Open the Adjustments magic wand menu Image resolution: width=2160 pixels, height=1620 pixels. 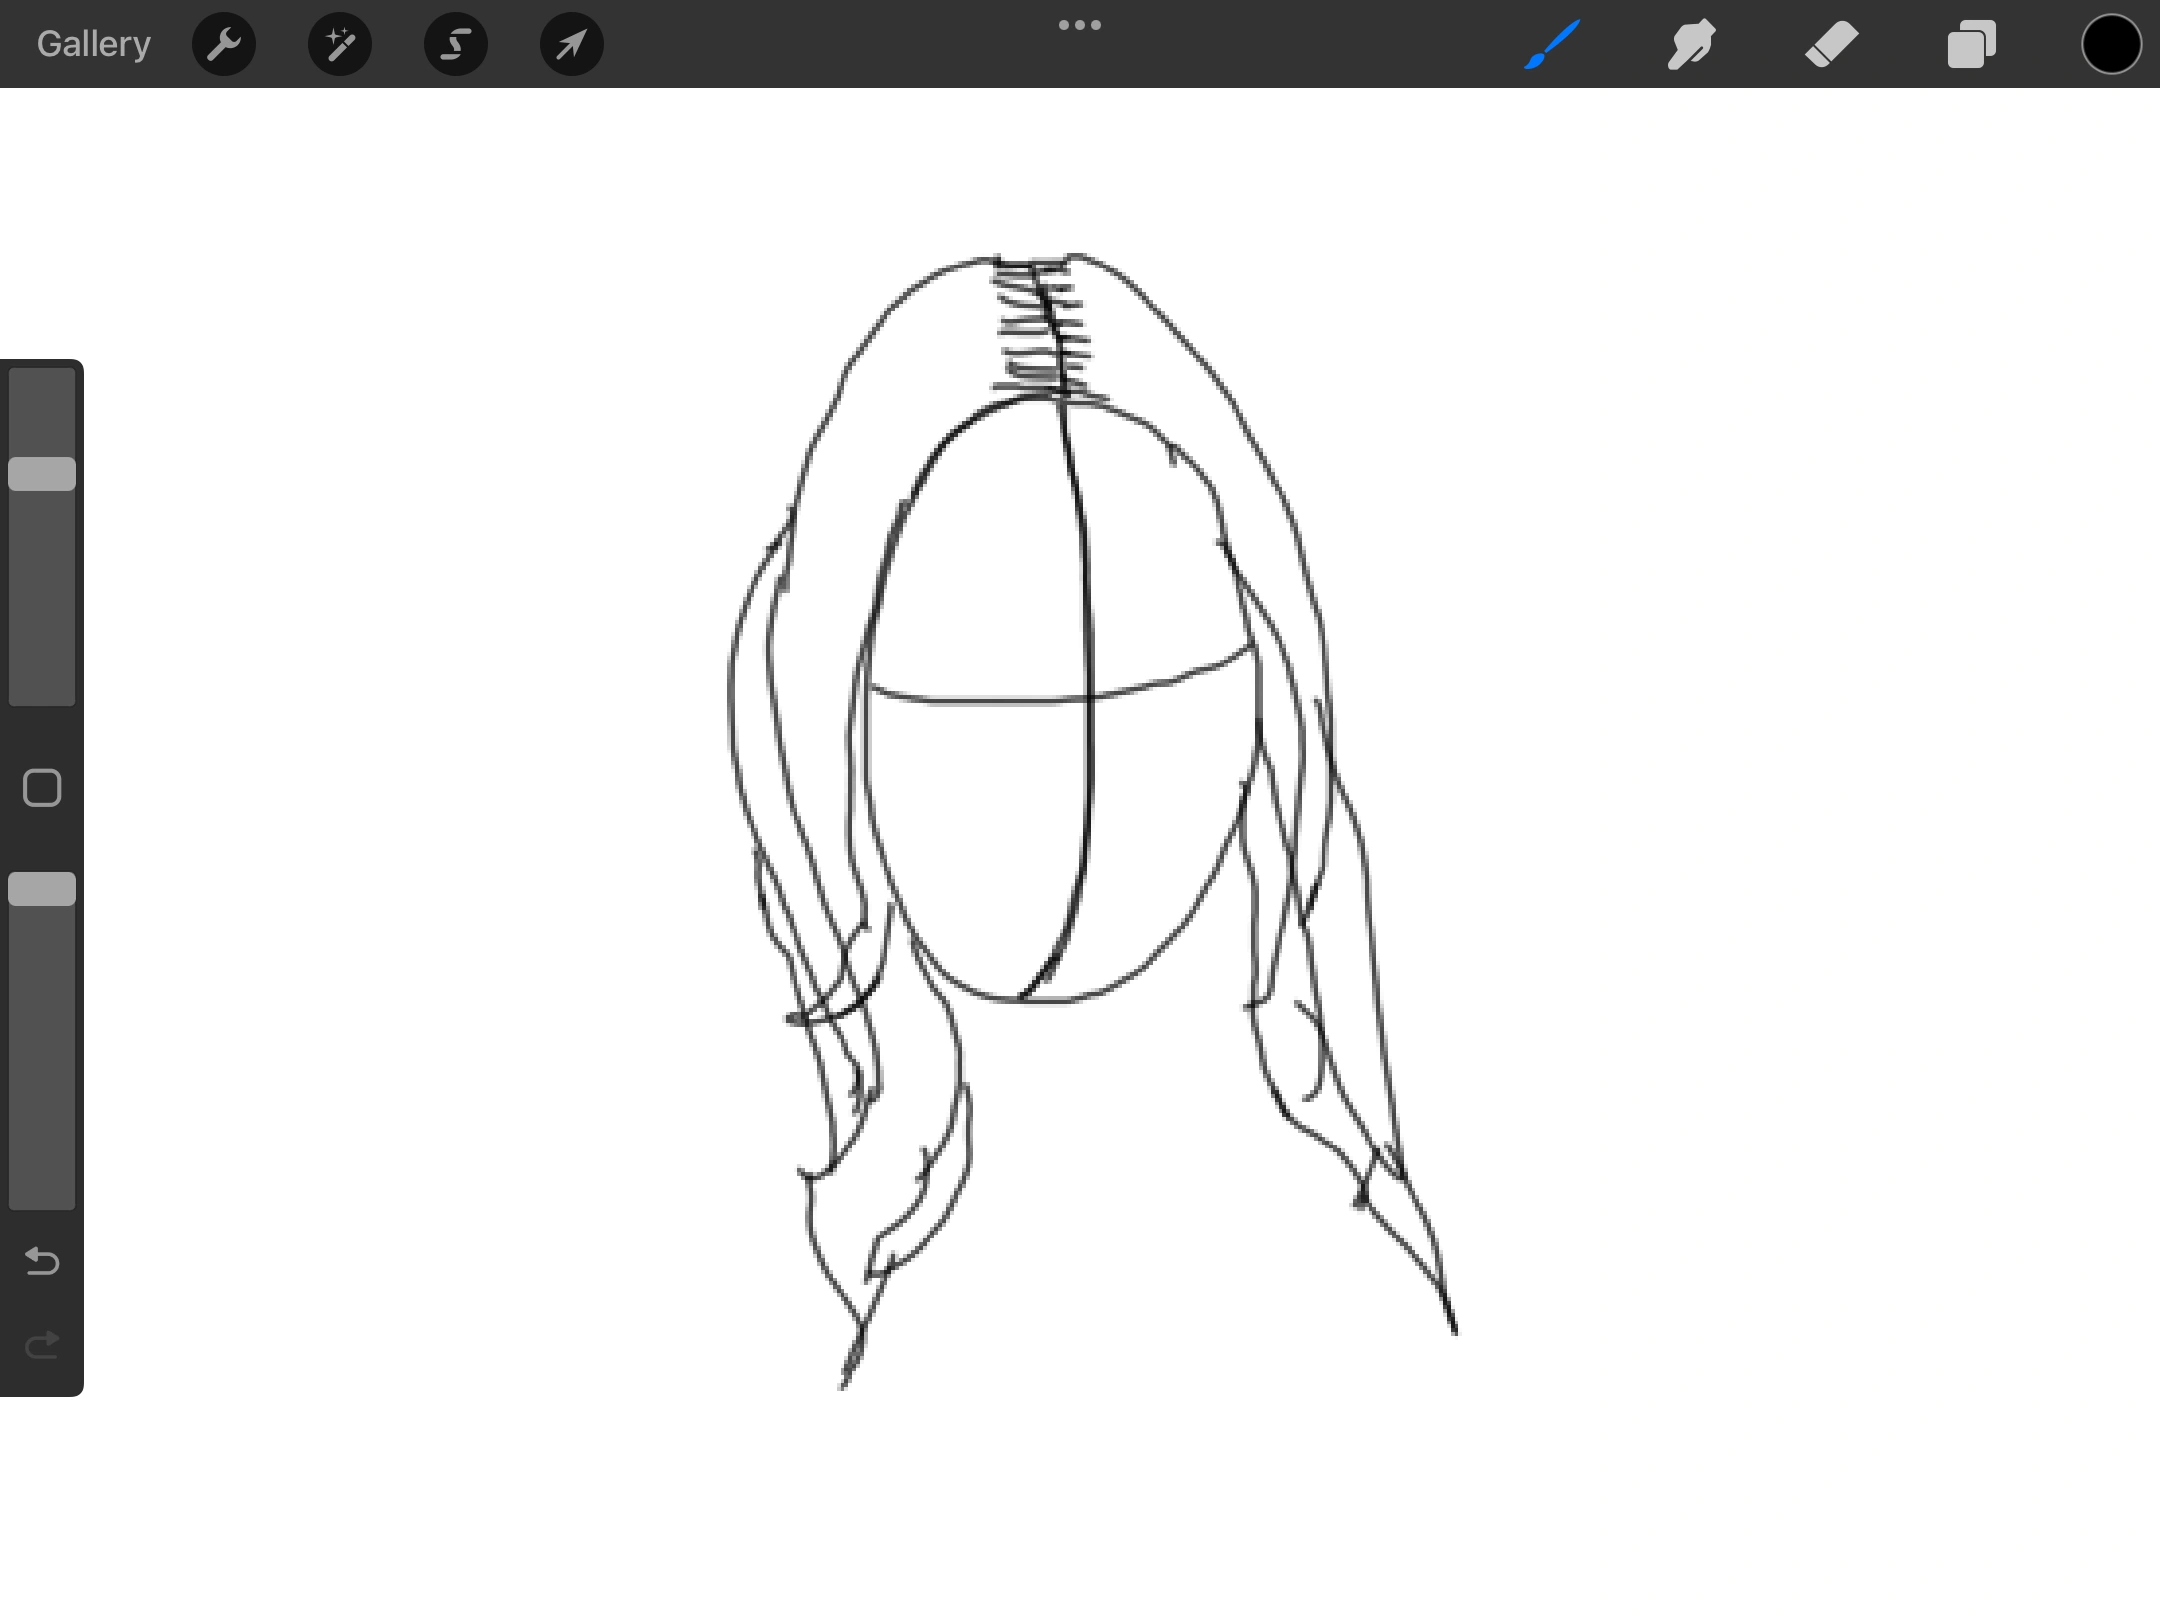click(x=339, y=43)
